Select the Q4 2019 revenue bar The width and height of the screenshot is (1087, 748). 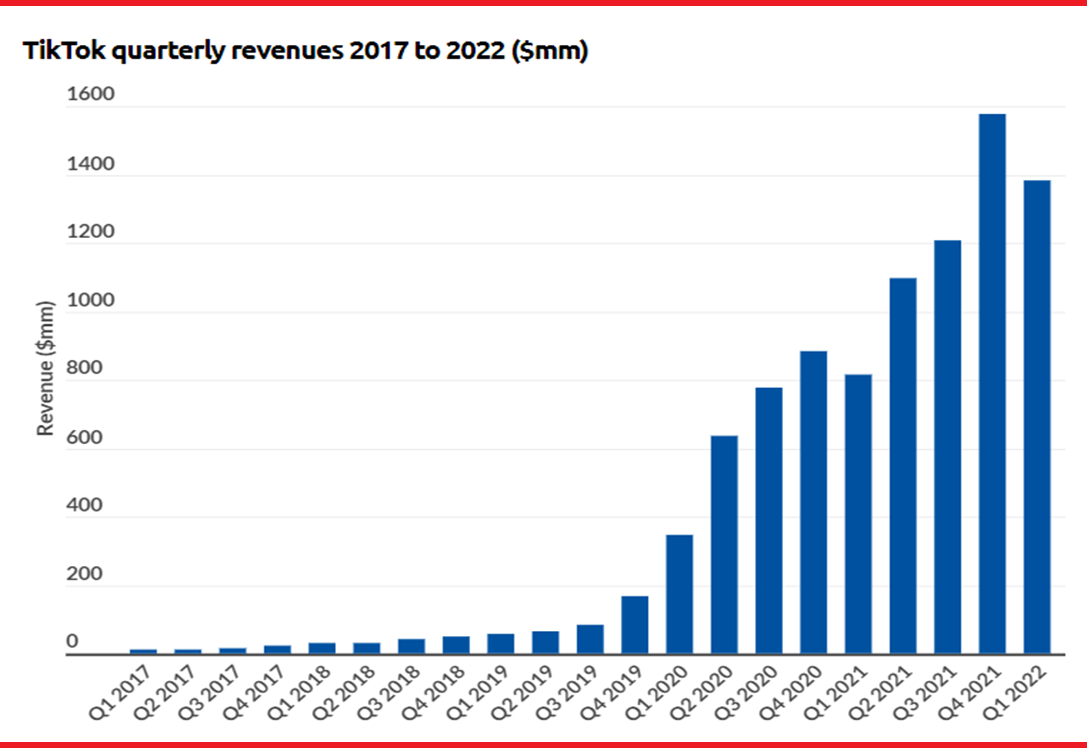(635, 625)
